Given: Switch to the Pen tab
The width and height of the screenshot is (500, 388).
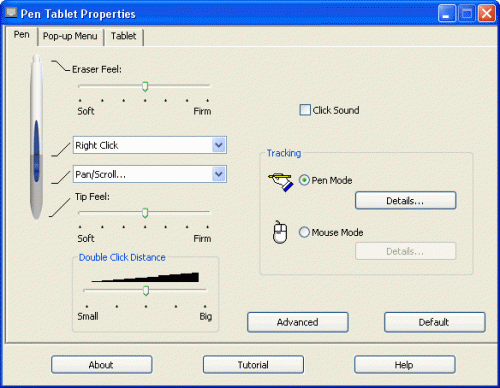Looking at the screenshot, I should (21, 35).
